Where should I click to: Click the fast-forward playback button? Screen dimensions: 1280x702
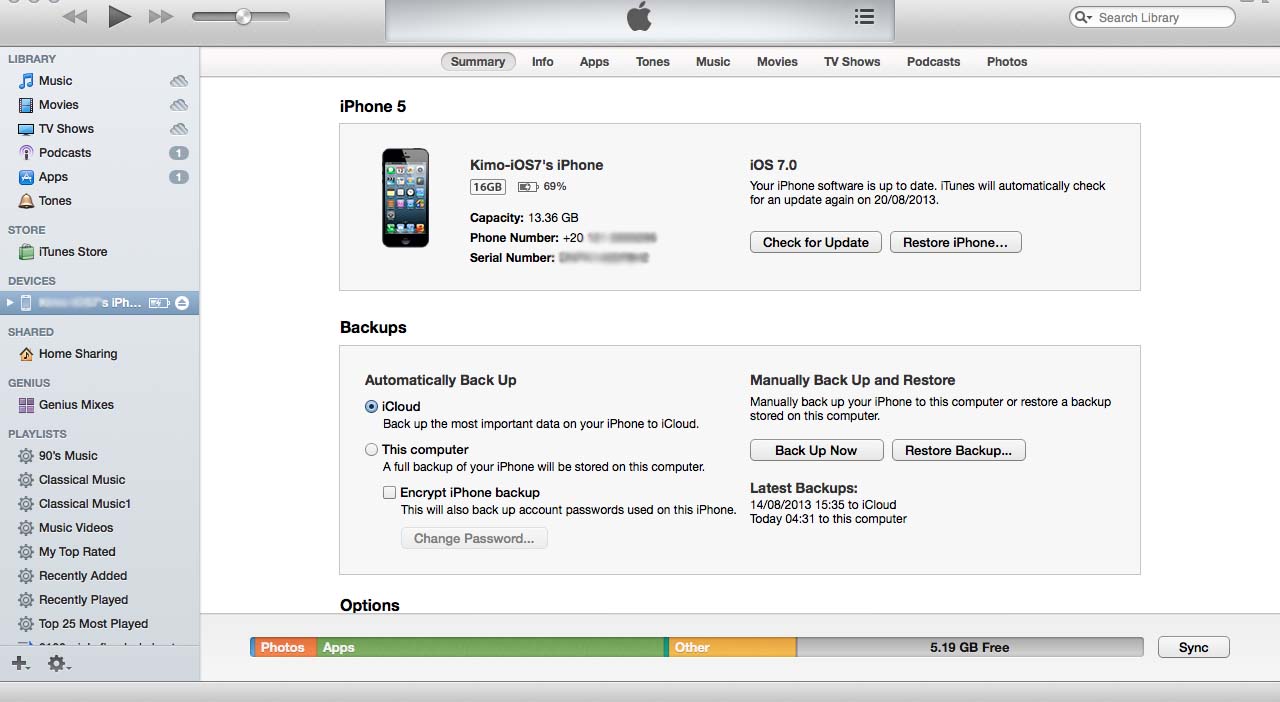tap(161, 16)
